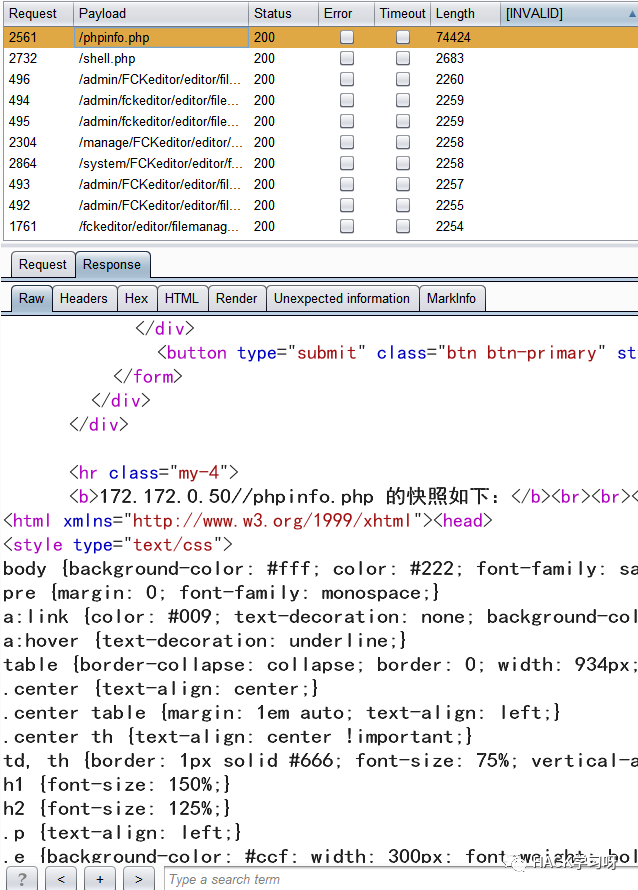638x890 pixels.
Task: Toggle Timeout checkbox for request 492
Action: coord(403,205)
